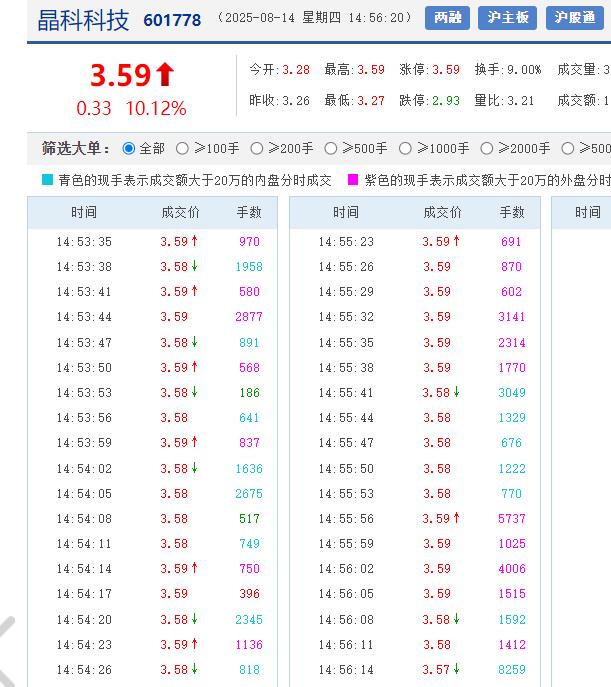Click down arrow in 14:54:20 row
Image resolution: width=611 pixels, height=687 pixels.
point(194,618)
